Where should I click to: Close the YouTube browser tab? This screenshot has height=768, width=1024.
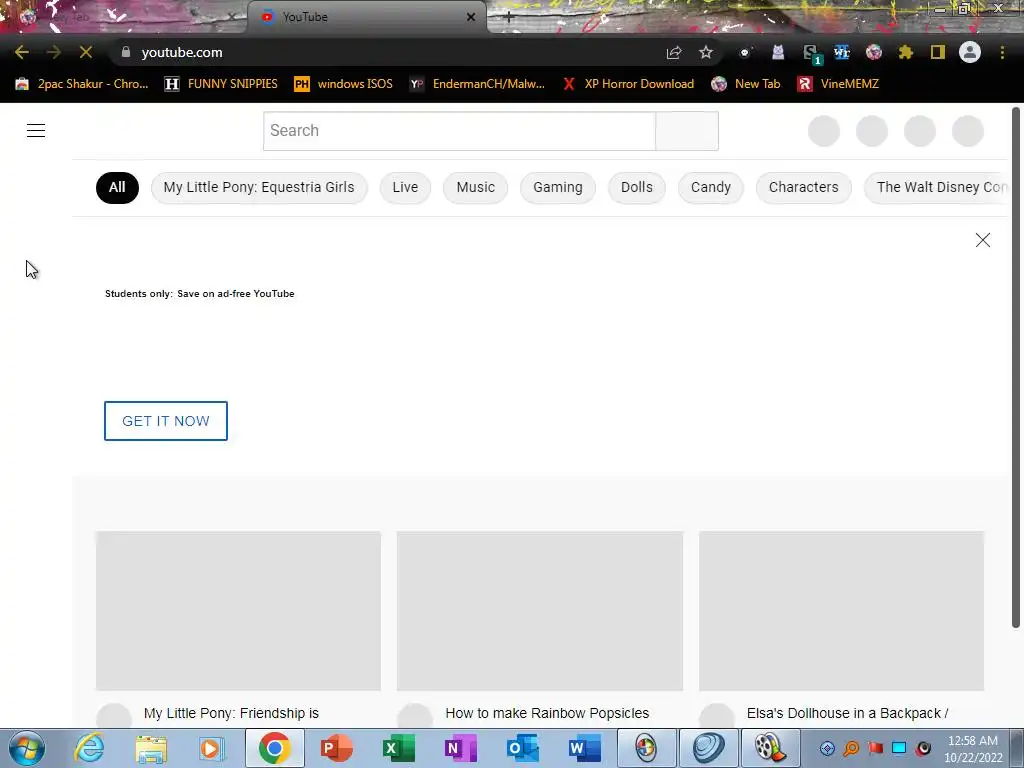471,17
